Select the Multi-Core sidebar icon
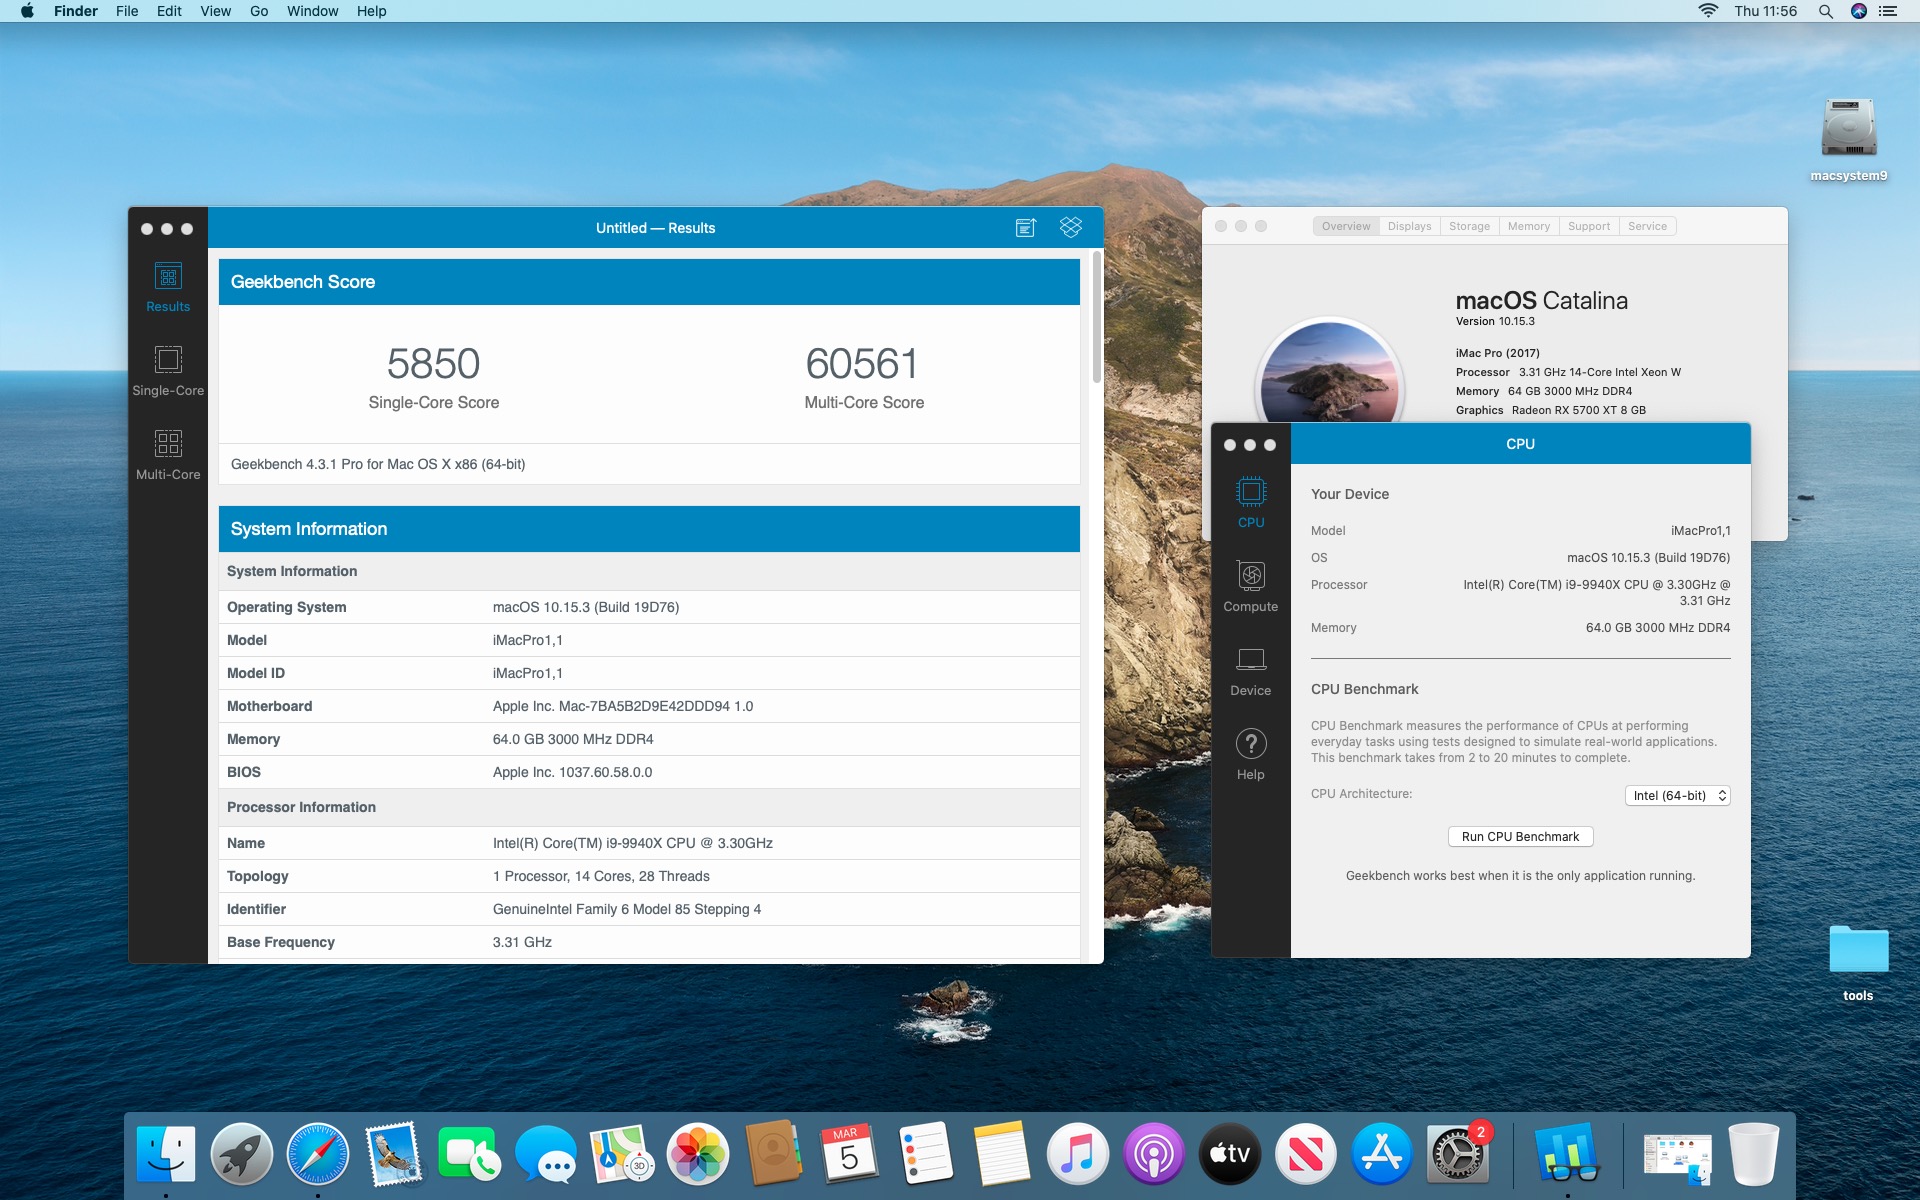 click(168, 444)
